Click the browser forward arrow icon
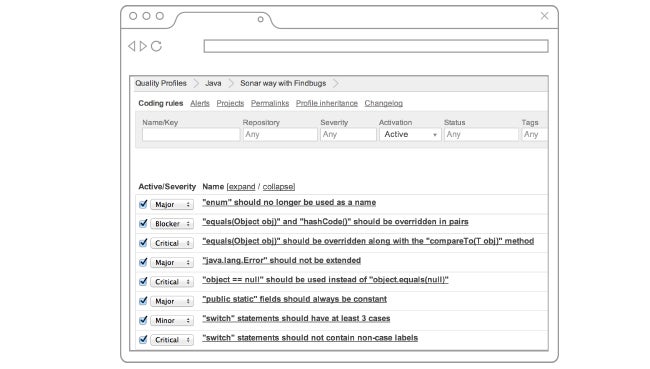 click(143, 46)
